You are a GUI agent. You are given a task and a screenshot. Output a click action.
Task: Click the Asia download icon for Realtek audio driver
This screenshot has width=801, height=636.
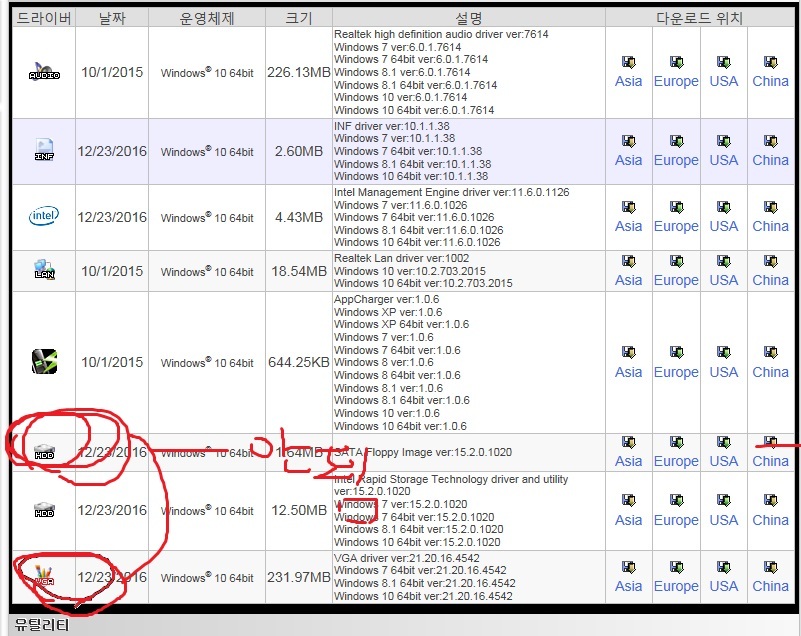click(628, 62)
